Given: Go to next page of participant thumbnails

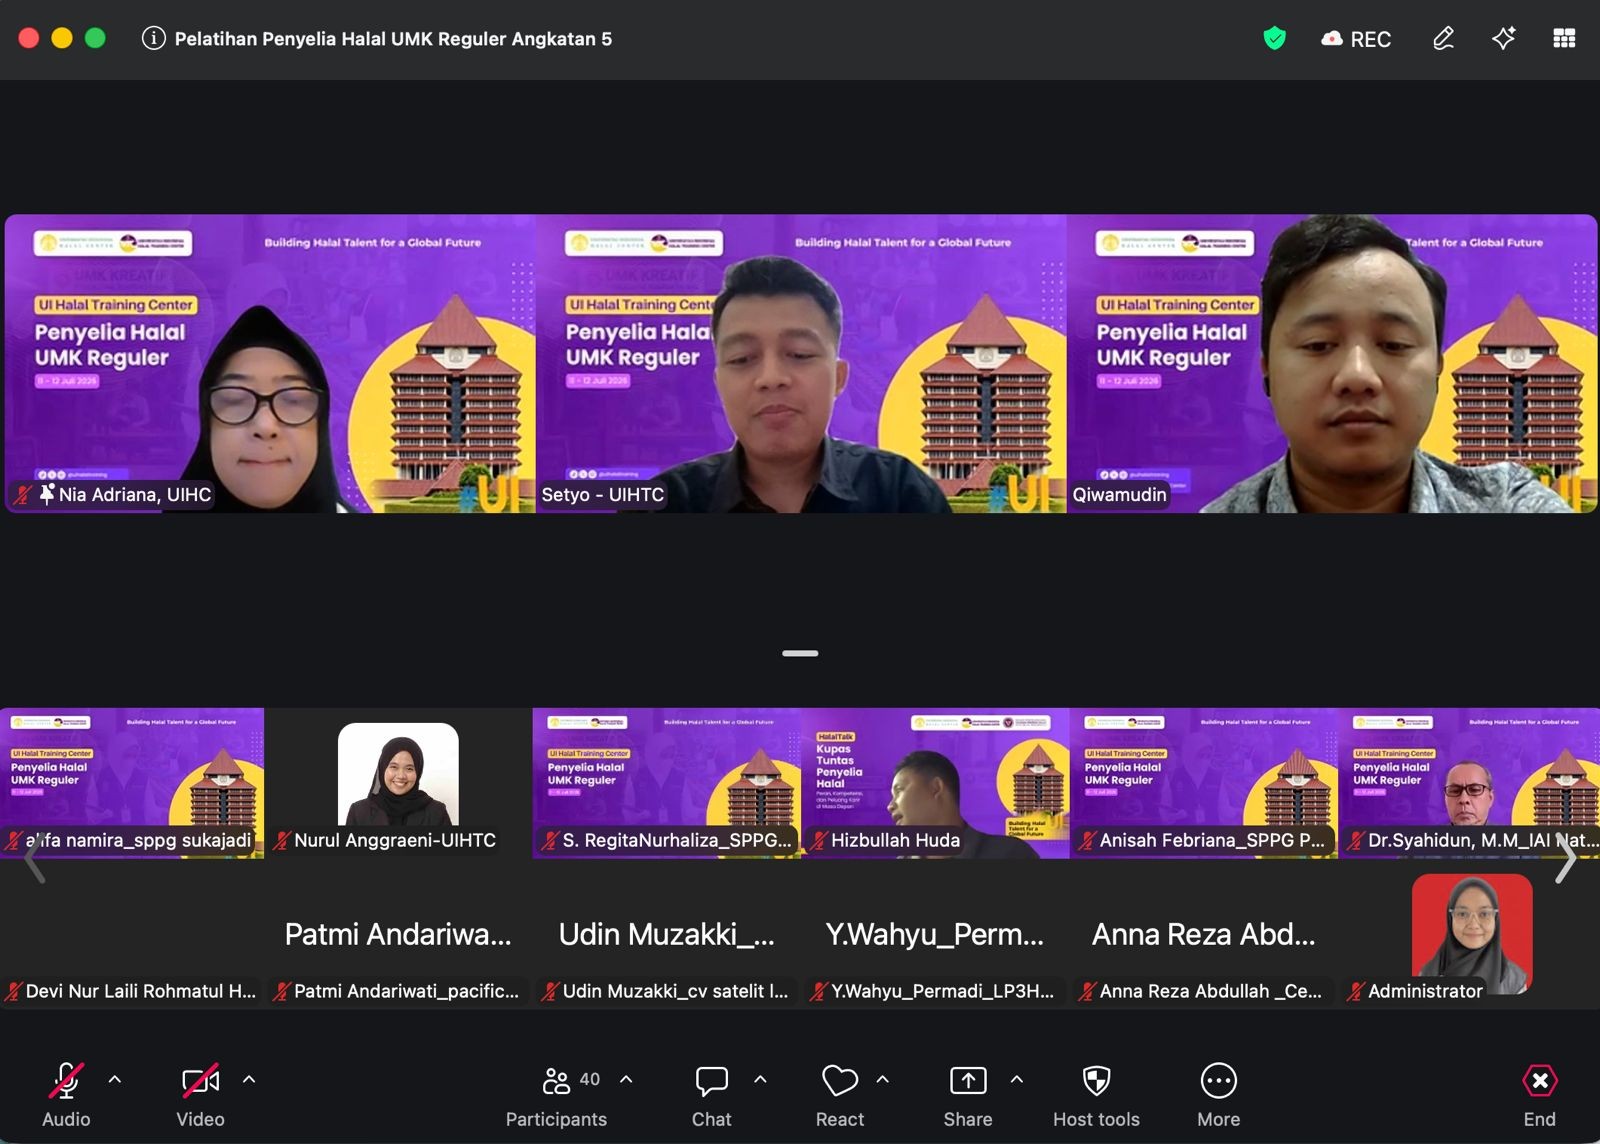Looking at the screenshot, I should [1565, 858].
